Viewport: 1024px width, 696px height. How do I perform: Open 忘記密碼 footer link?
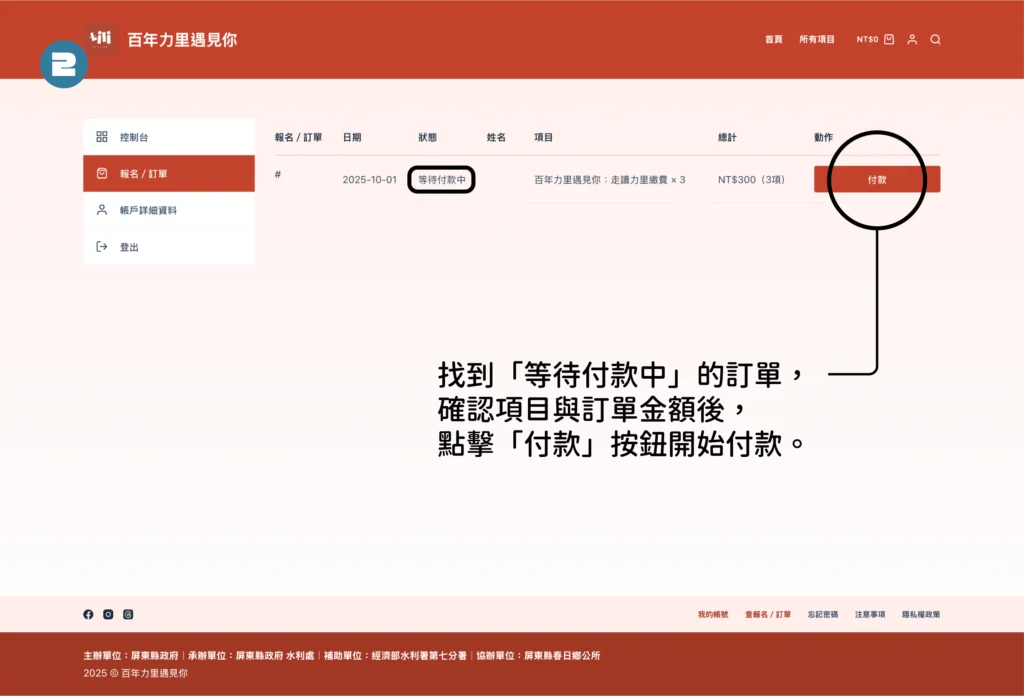click(823, 614)
